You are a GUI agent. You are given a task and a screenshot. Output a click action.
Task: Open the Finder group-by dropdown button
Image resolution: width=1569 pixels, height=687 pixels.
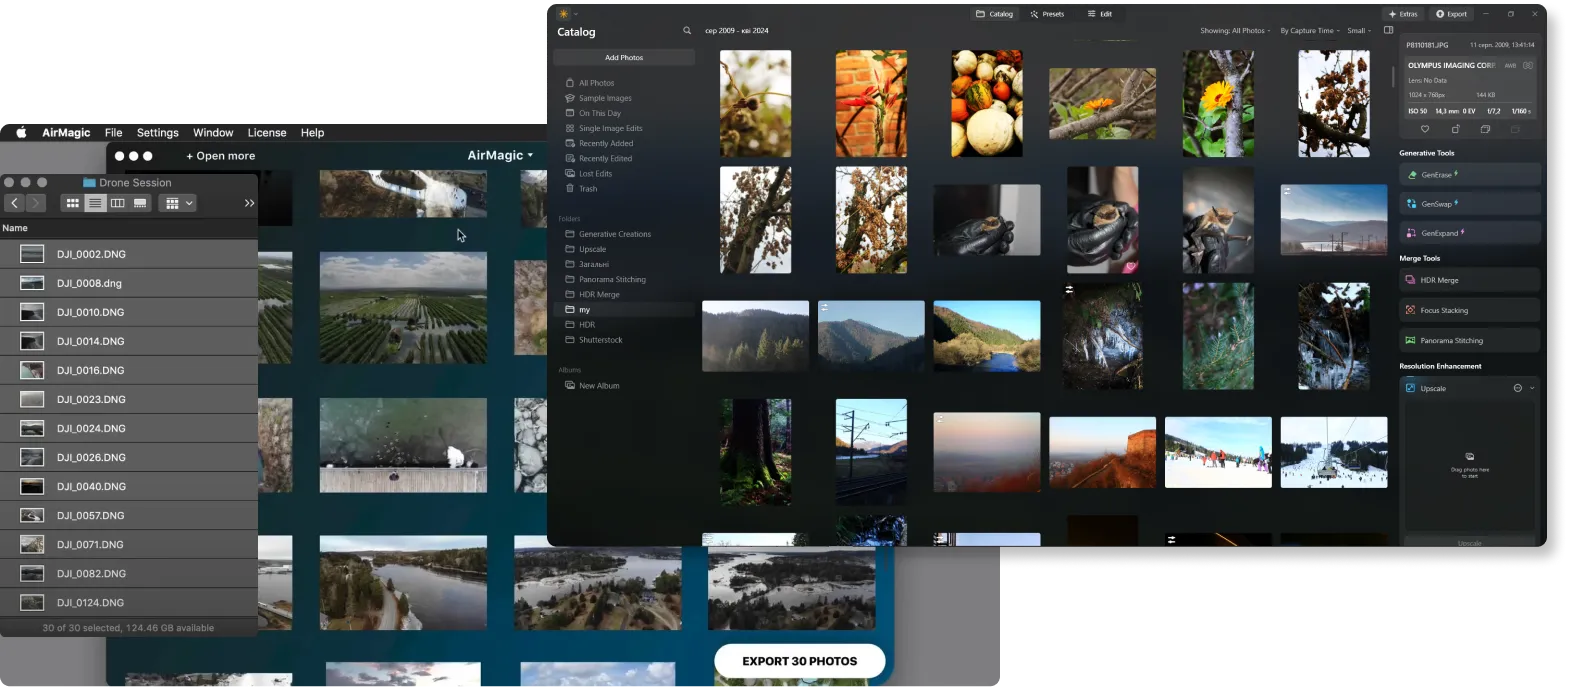(177, 203)
